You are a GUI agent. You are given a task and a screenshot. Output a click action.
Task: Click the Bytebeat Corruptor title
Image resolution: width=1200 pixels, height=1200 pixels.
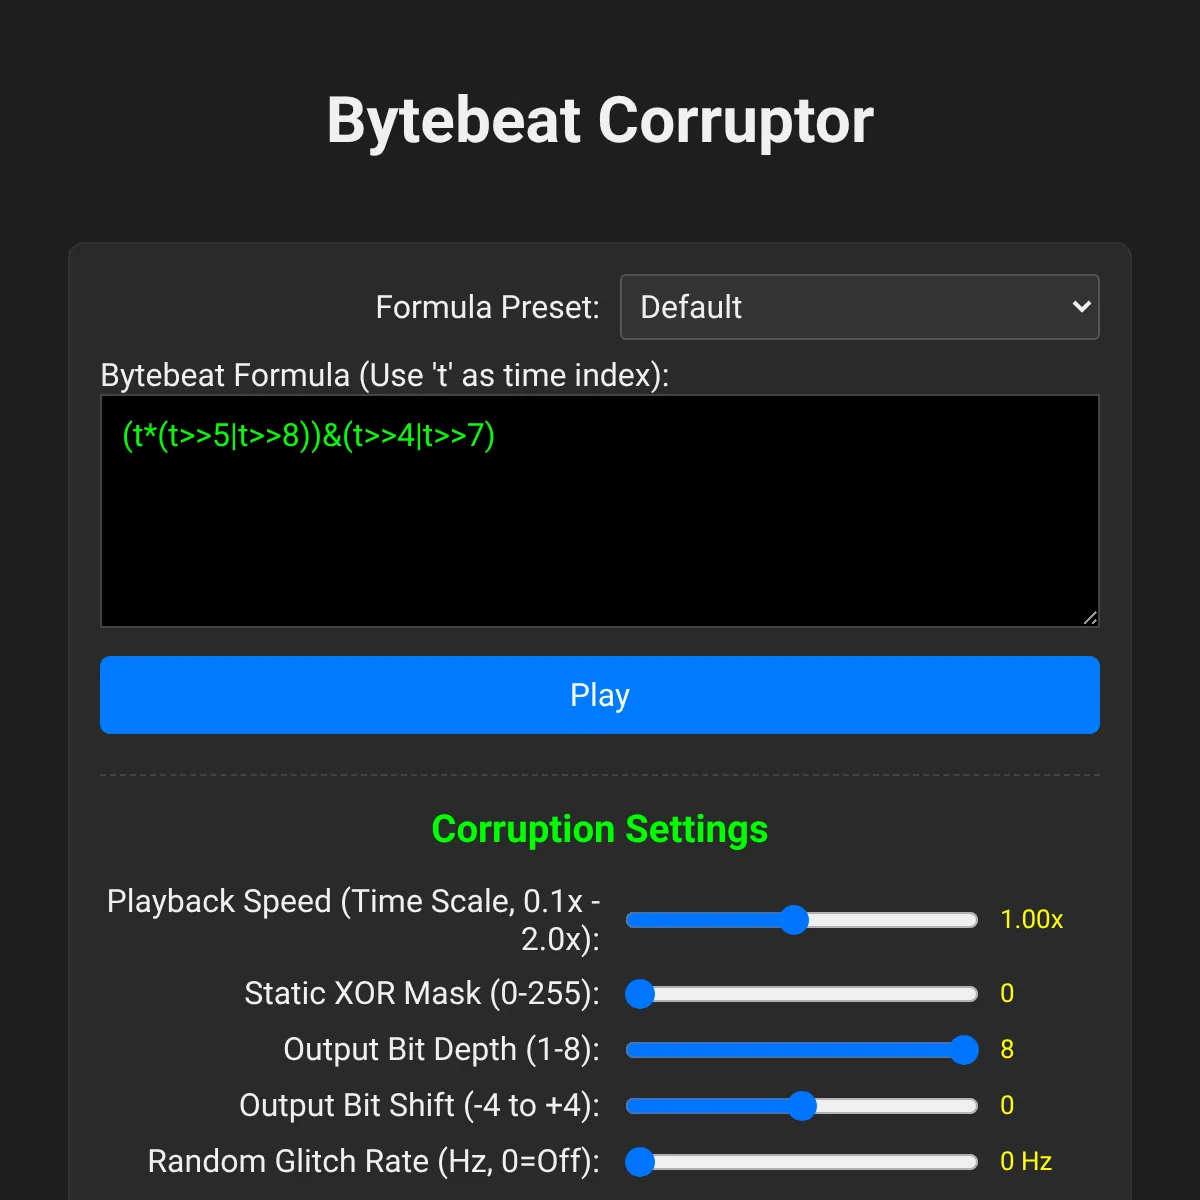[600, 121]
